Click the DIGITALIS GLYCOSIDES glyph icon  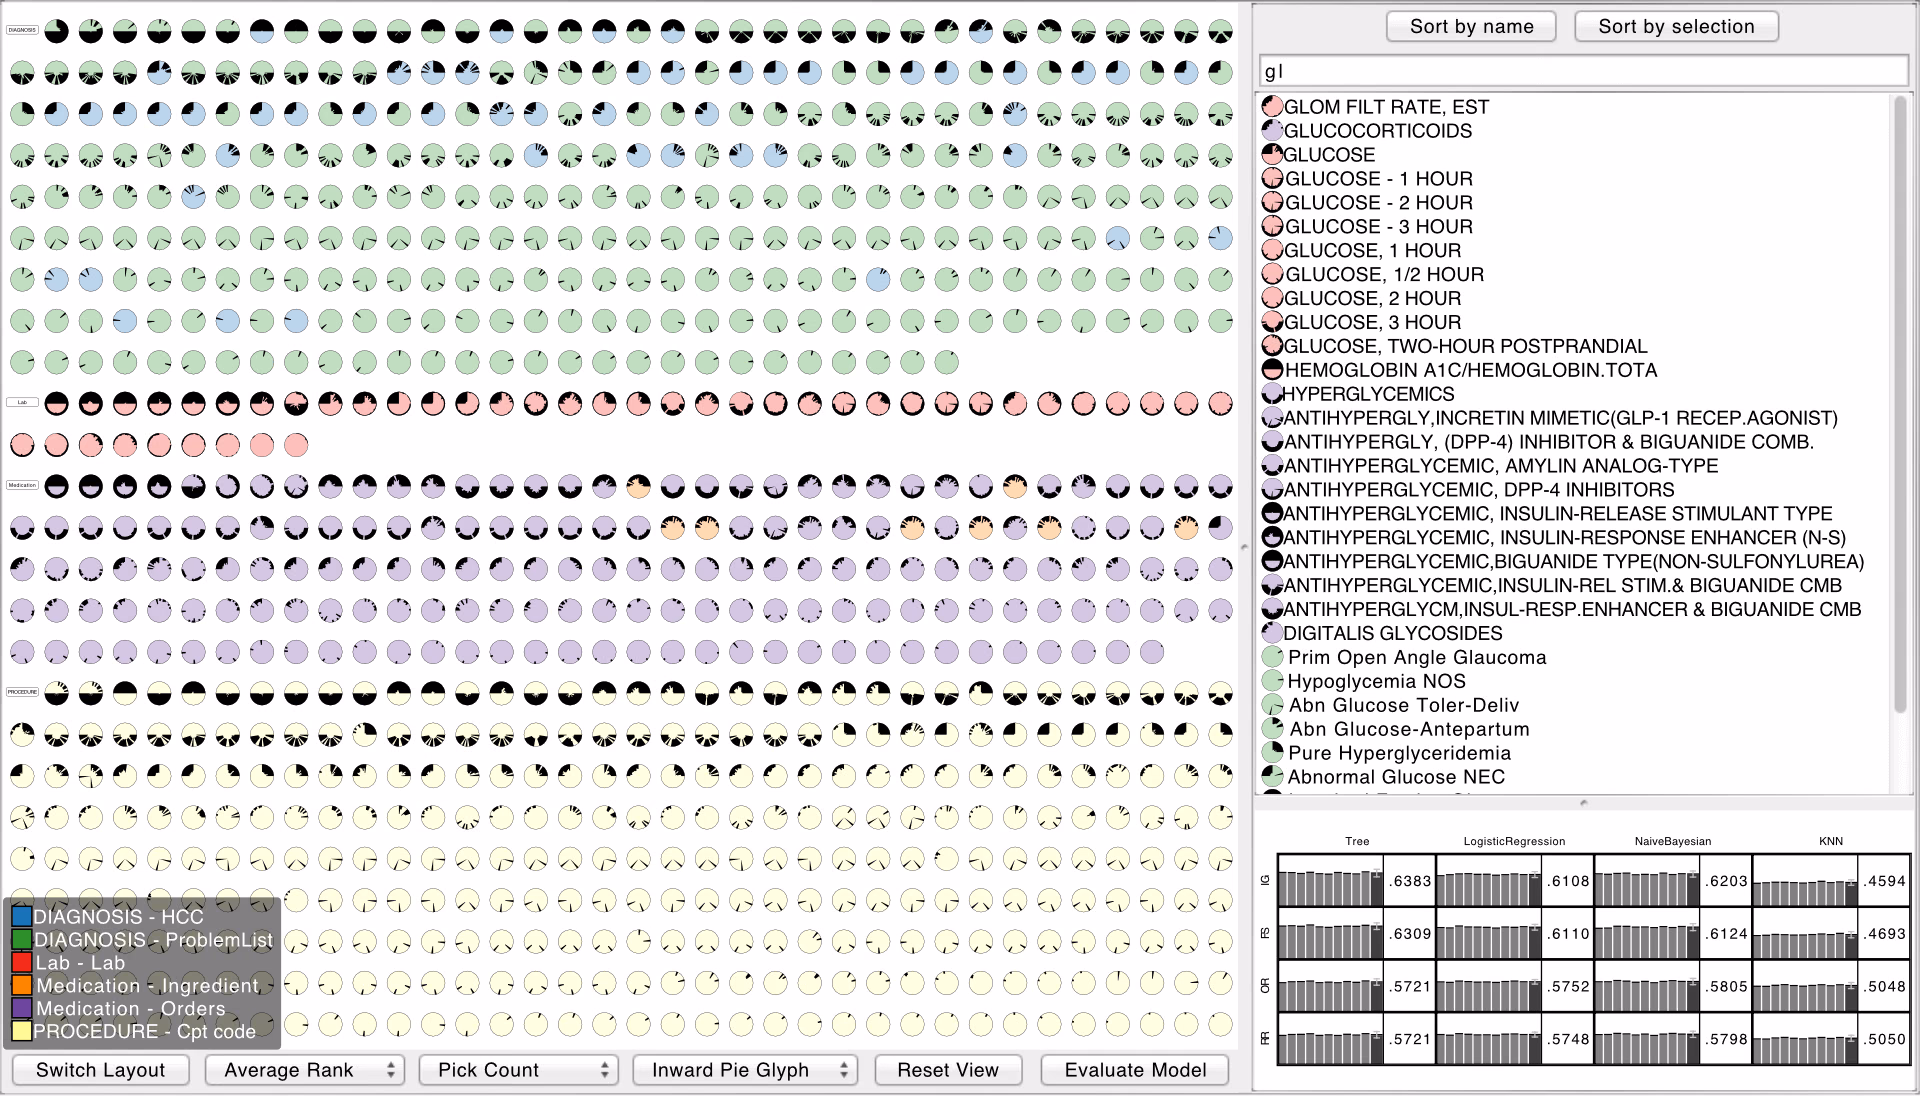pos(1272,633)
